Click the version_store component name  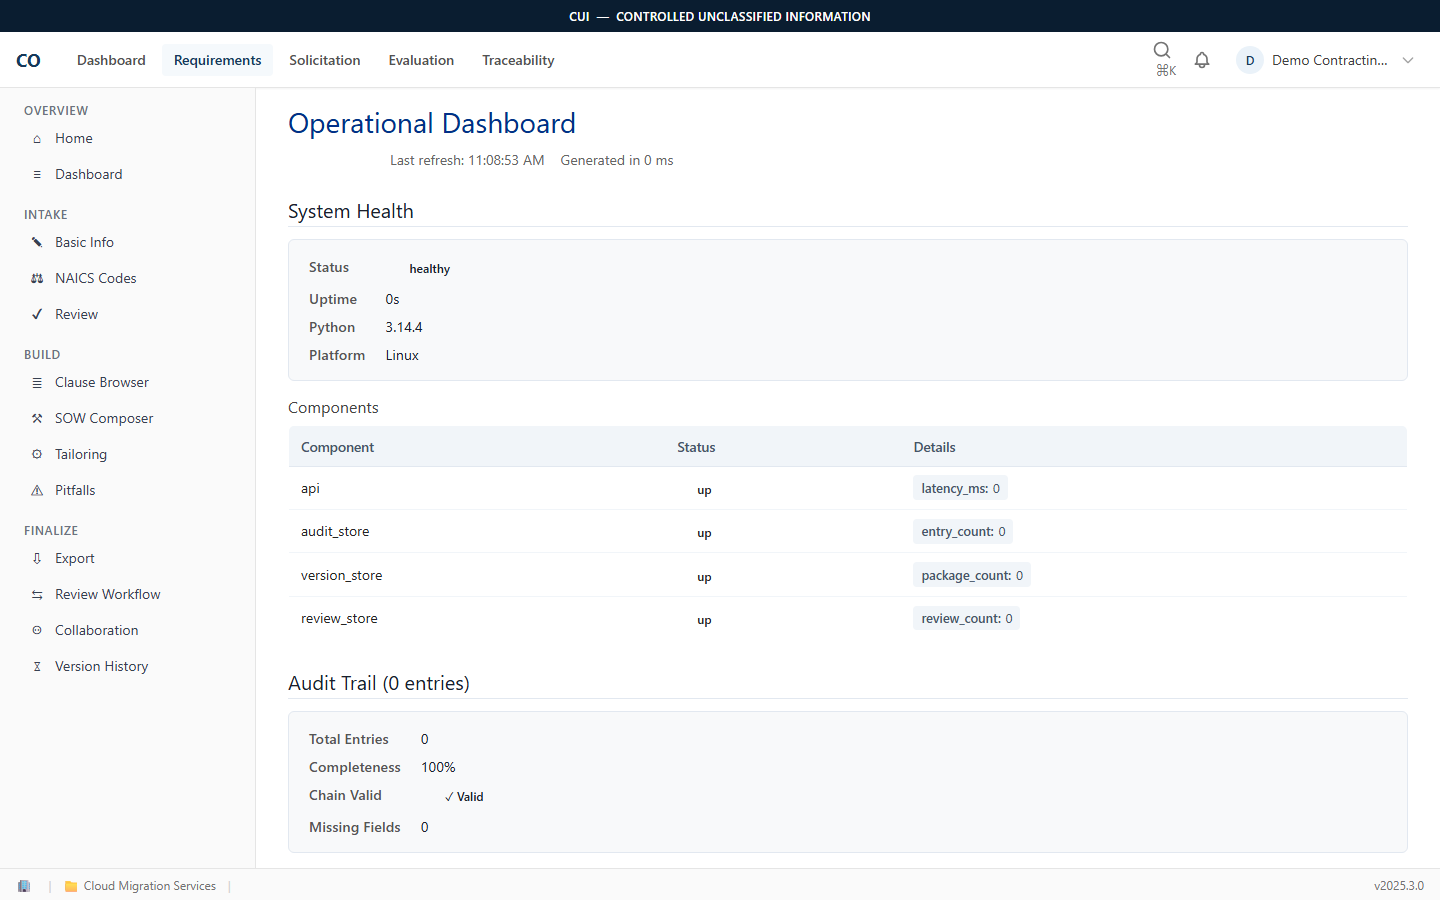coord(341,575)
